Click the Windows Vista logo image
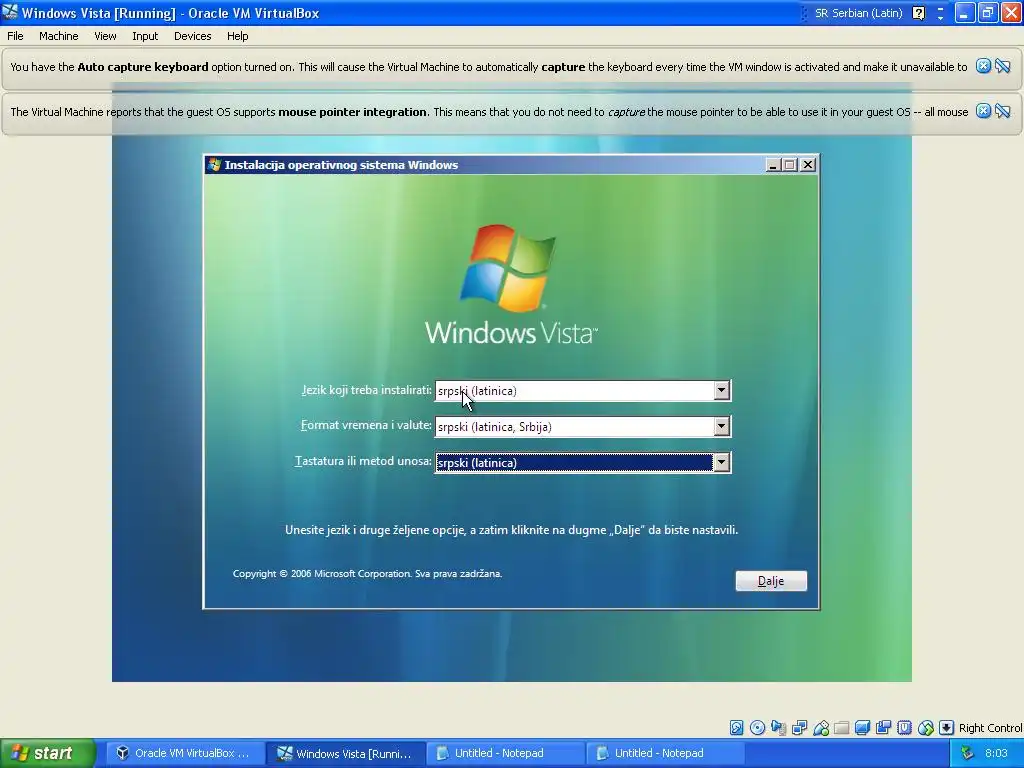This screenshot has width=1024, height=768. click(x=511, y=285)
